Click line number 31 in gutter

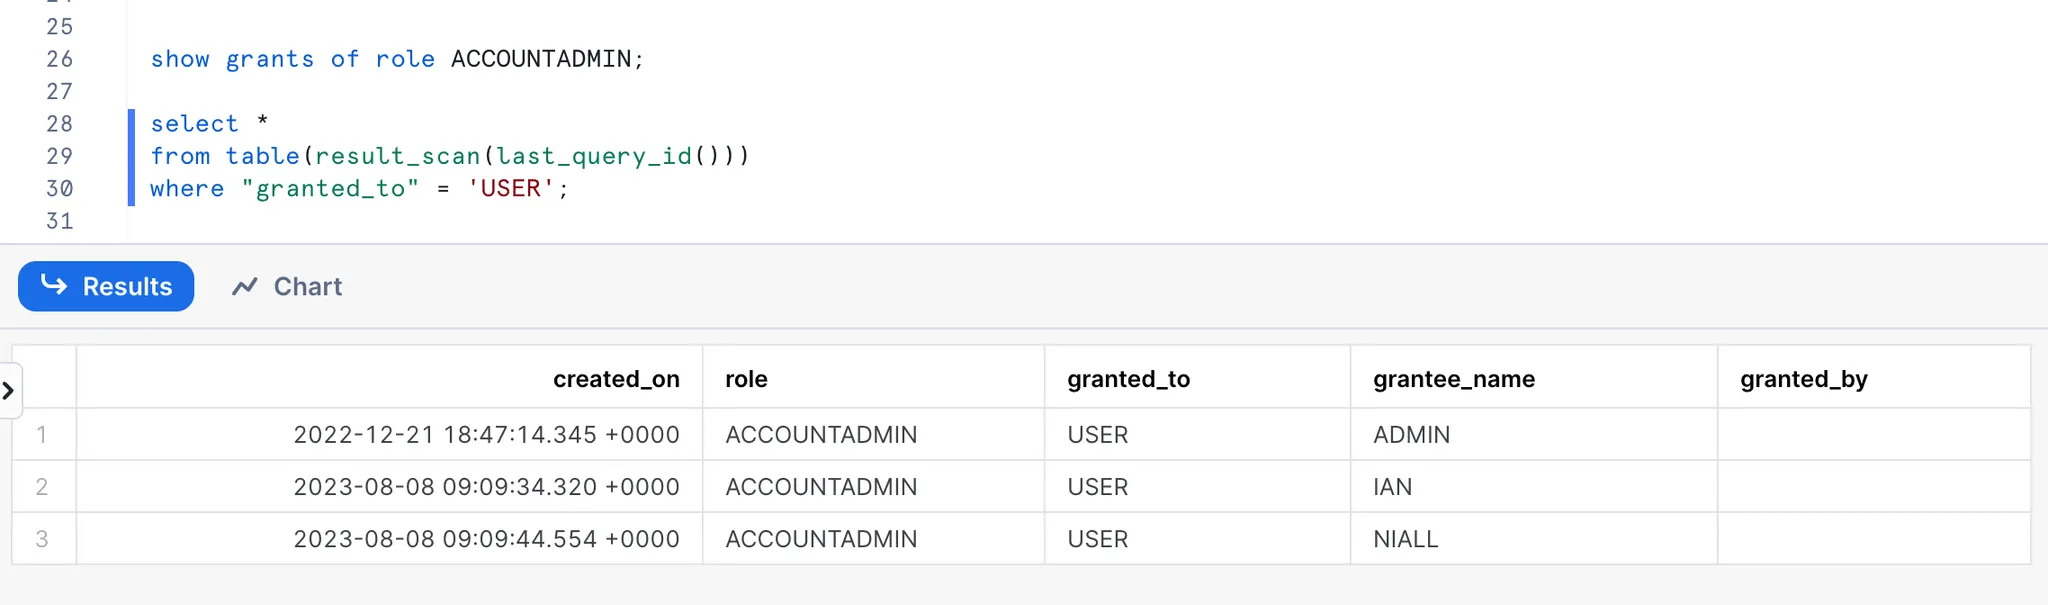[60, 221]
